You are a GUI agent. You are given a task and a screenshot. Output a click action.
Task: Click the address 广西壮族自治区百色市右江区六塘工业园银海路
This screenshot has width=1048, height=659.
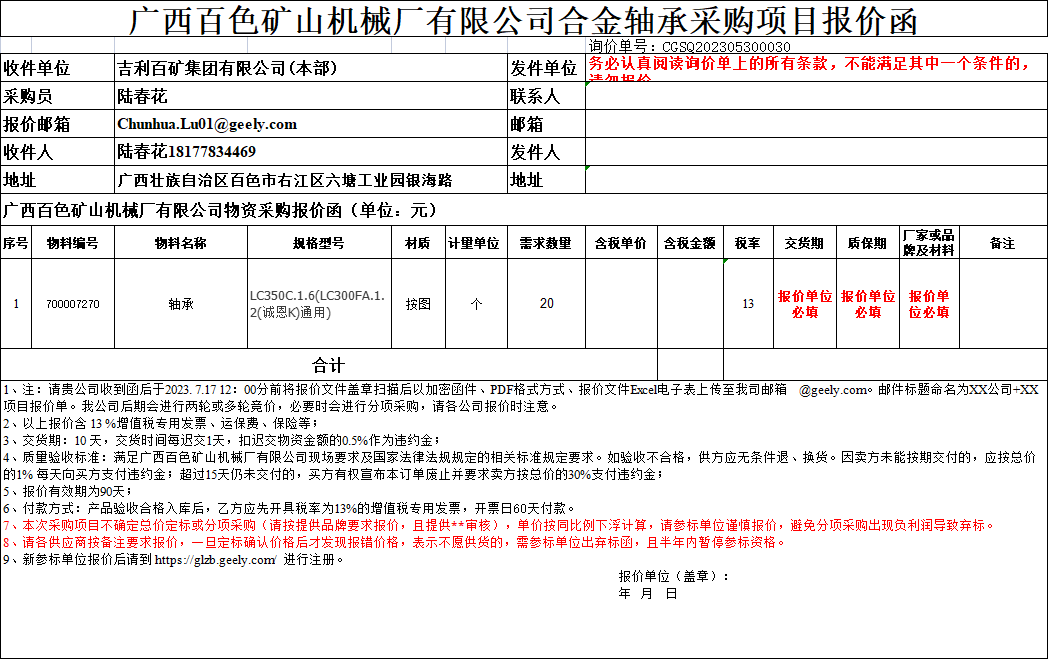coord(285,180)
